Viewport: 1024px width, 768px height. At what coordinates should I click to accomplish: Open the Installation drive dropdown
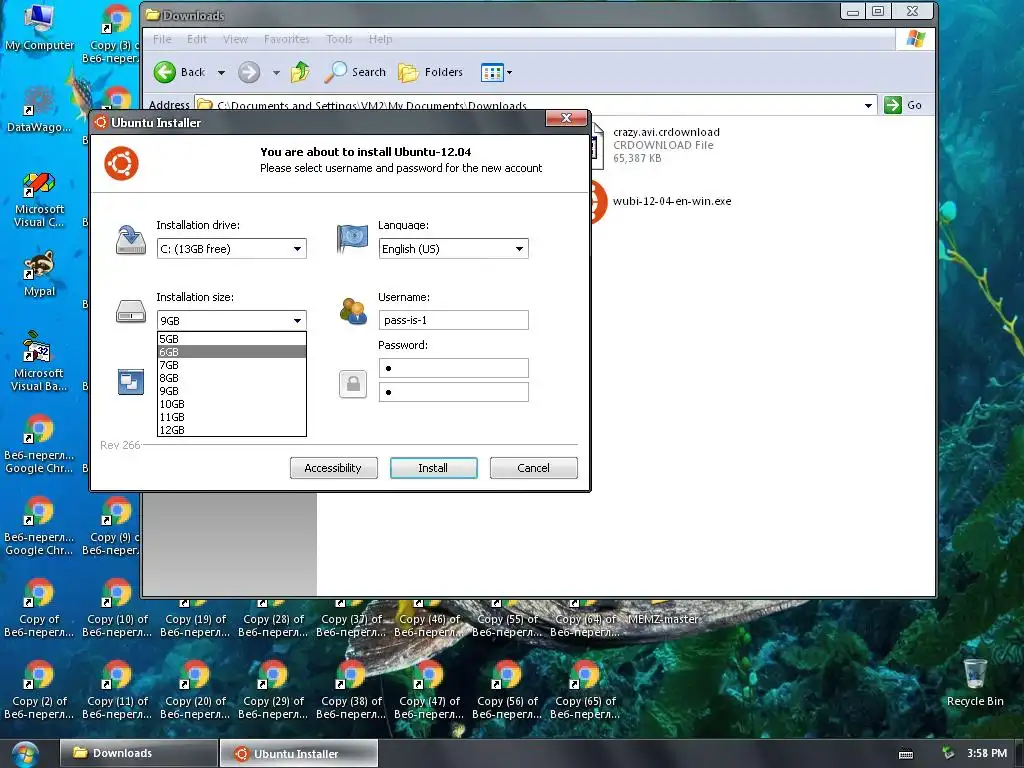(x=232, y=249)
